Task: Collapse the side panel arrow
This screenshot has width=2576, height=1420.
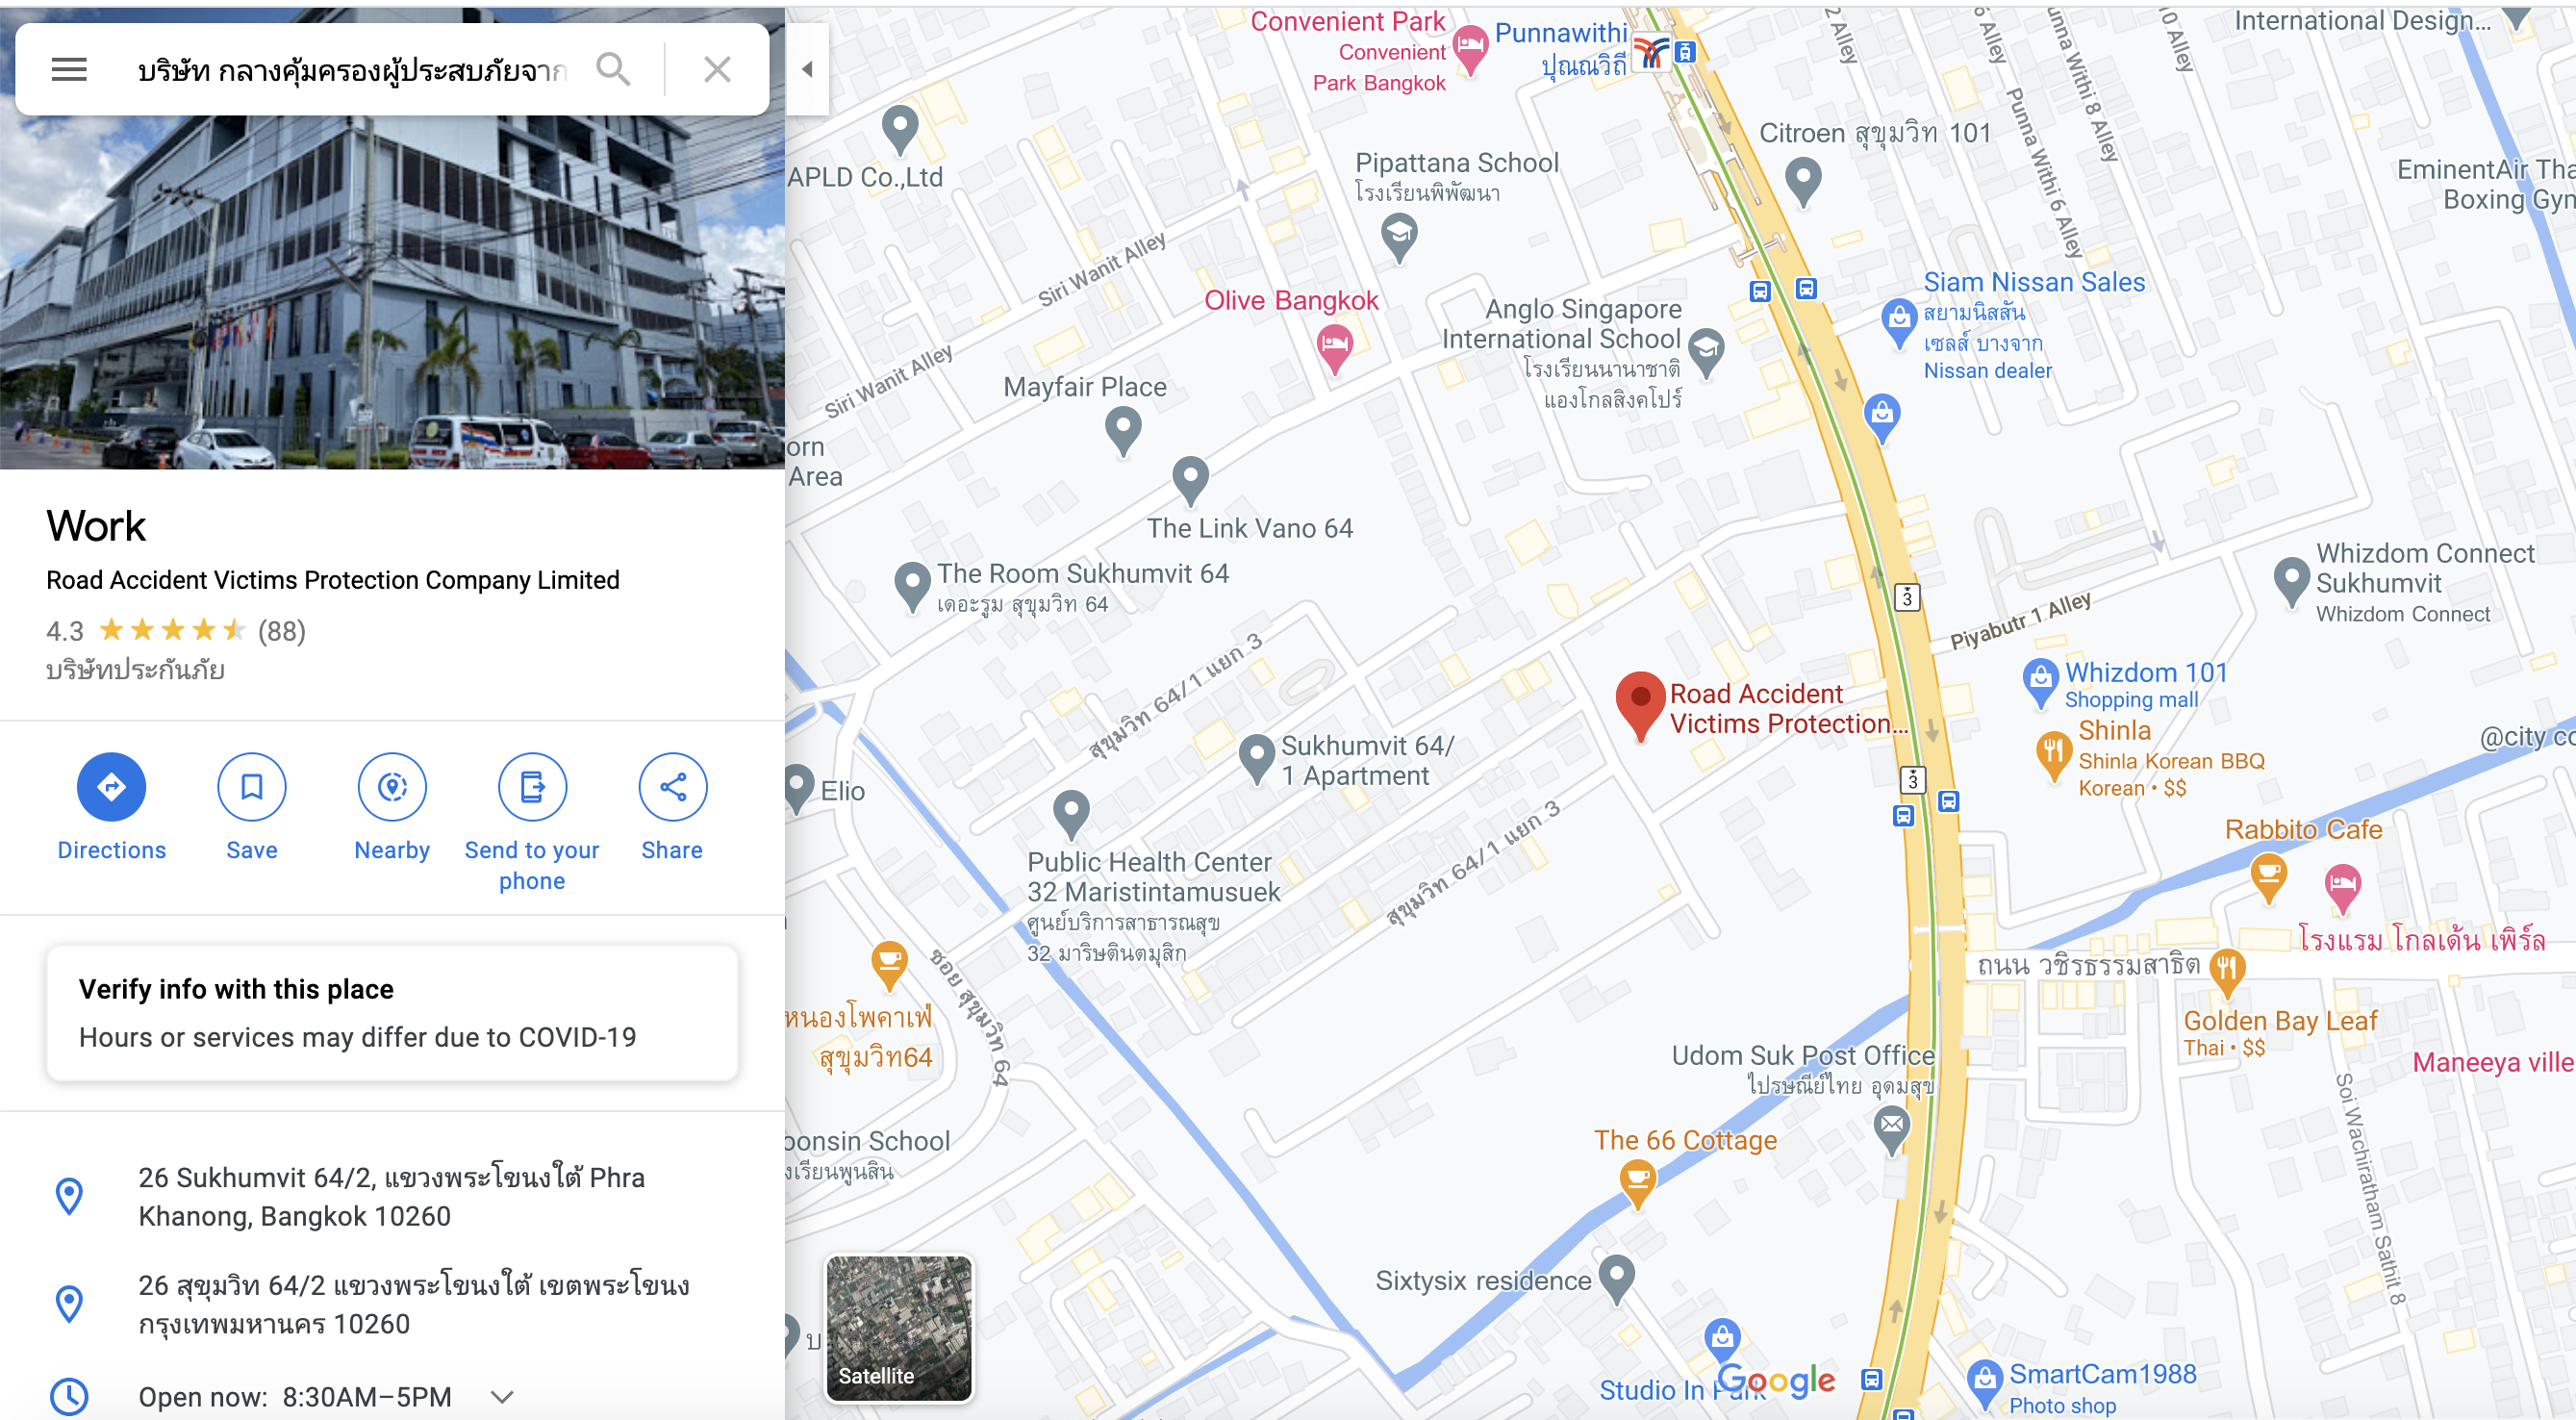Action: 807,69
